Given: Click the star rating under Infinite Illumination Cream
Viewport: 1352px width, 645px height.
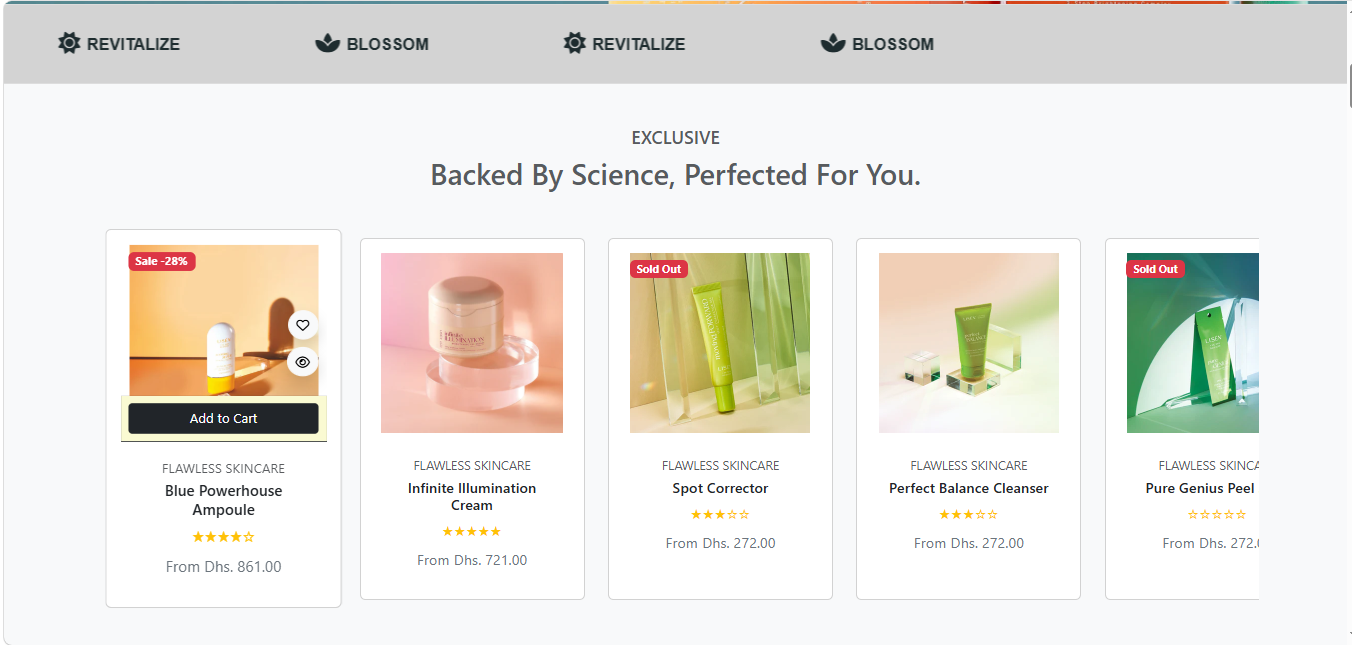Looking at the screenshot, I should pyautogui.click(x=472, y=532).
